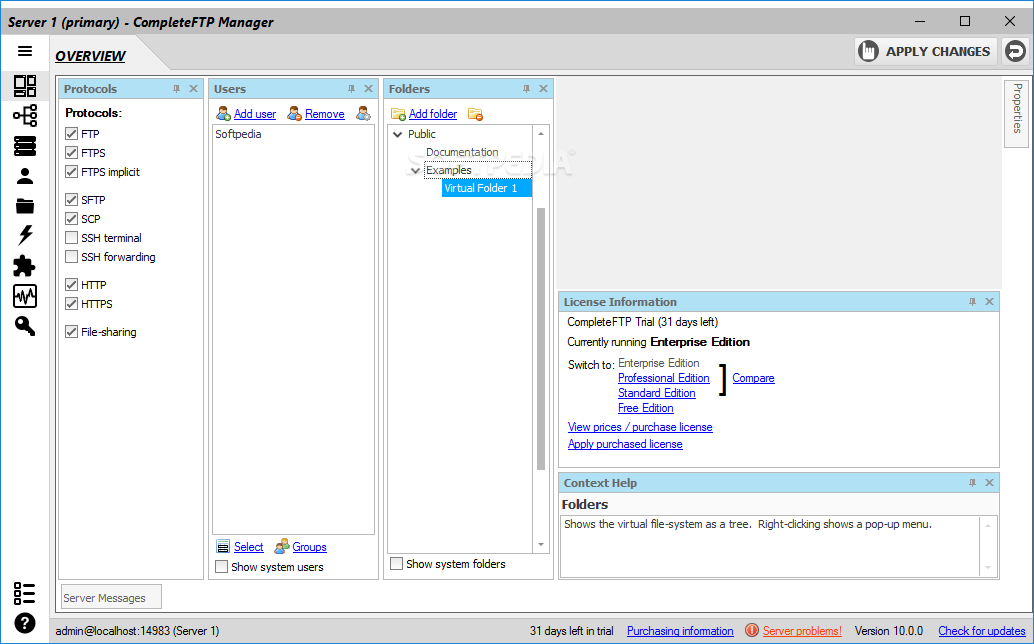Click the Server problems warning icon
The width and height of the screenshot is (1034, 644).
click(x=751, y=630)
